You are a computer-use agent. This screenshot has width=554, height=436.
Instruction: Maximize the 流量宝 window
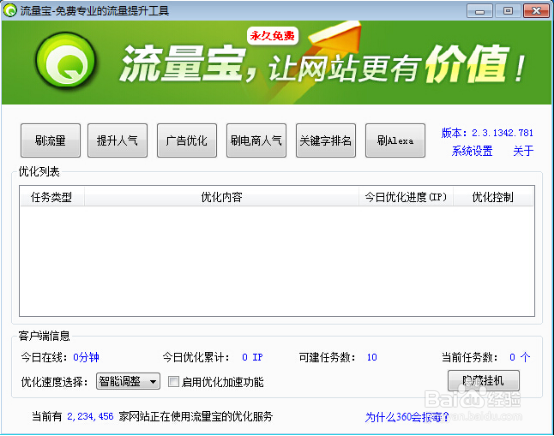coord(508,11)
